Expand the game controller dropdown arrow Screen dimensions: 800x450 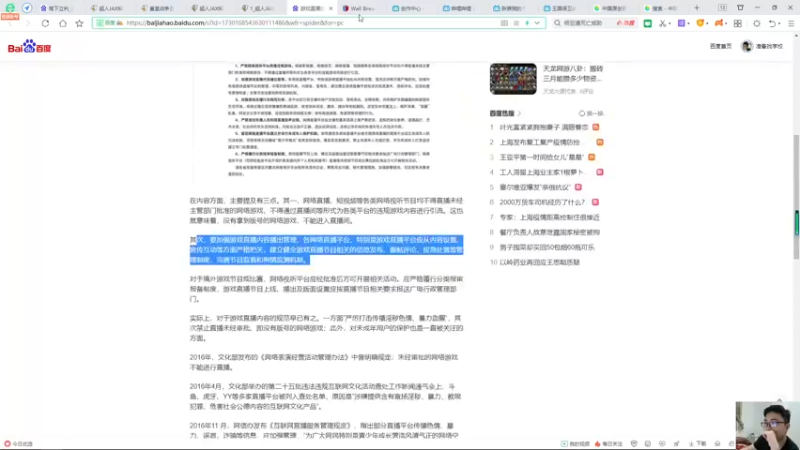click(x=726, y=23)
